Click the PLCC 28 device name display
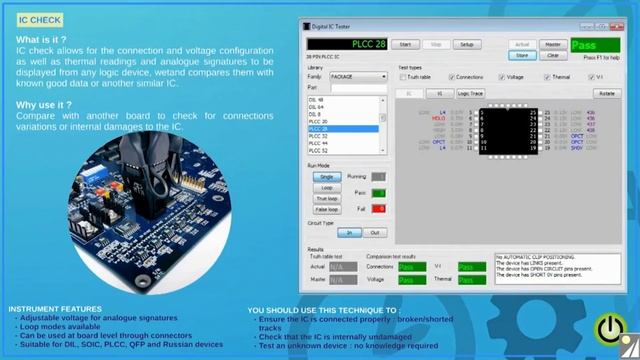 click(x=347, y=44)
